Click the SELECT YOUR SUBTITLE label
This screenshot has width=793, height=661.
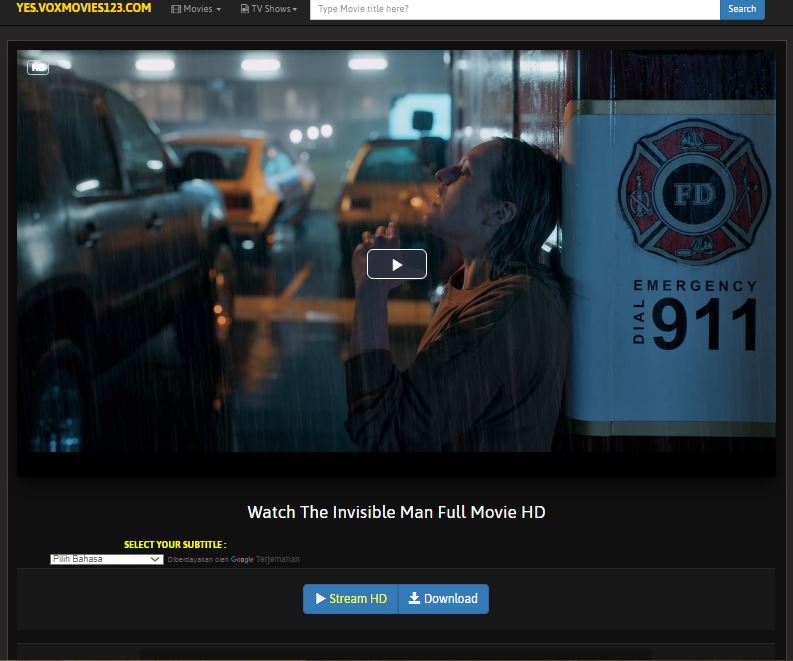175,544
